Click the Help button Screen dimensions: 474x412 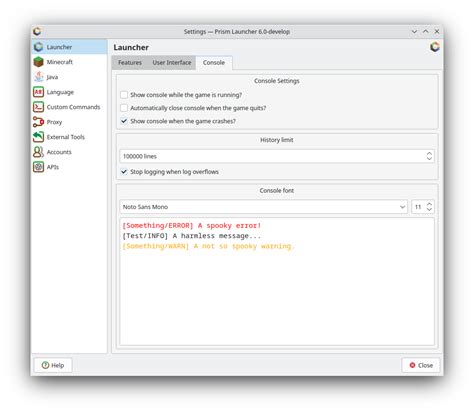point(53,365)
